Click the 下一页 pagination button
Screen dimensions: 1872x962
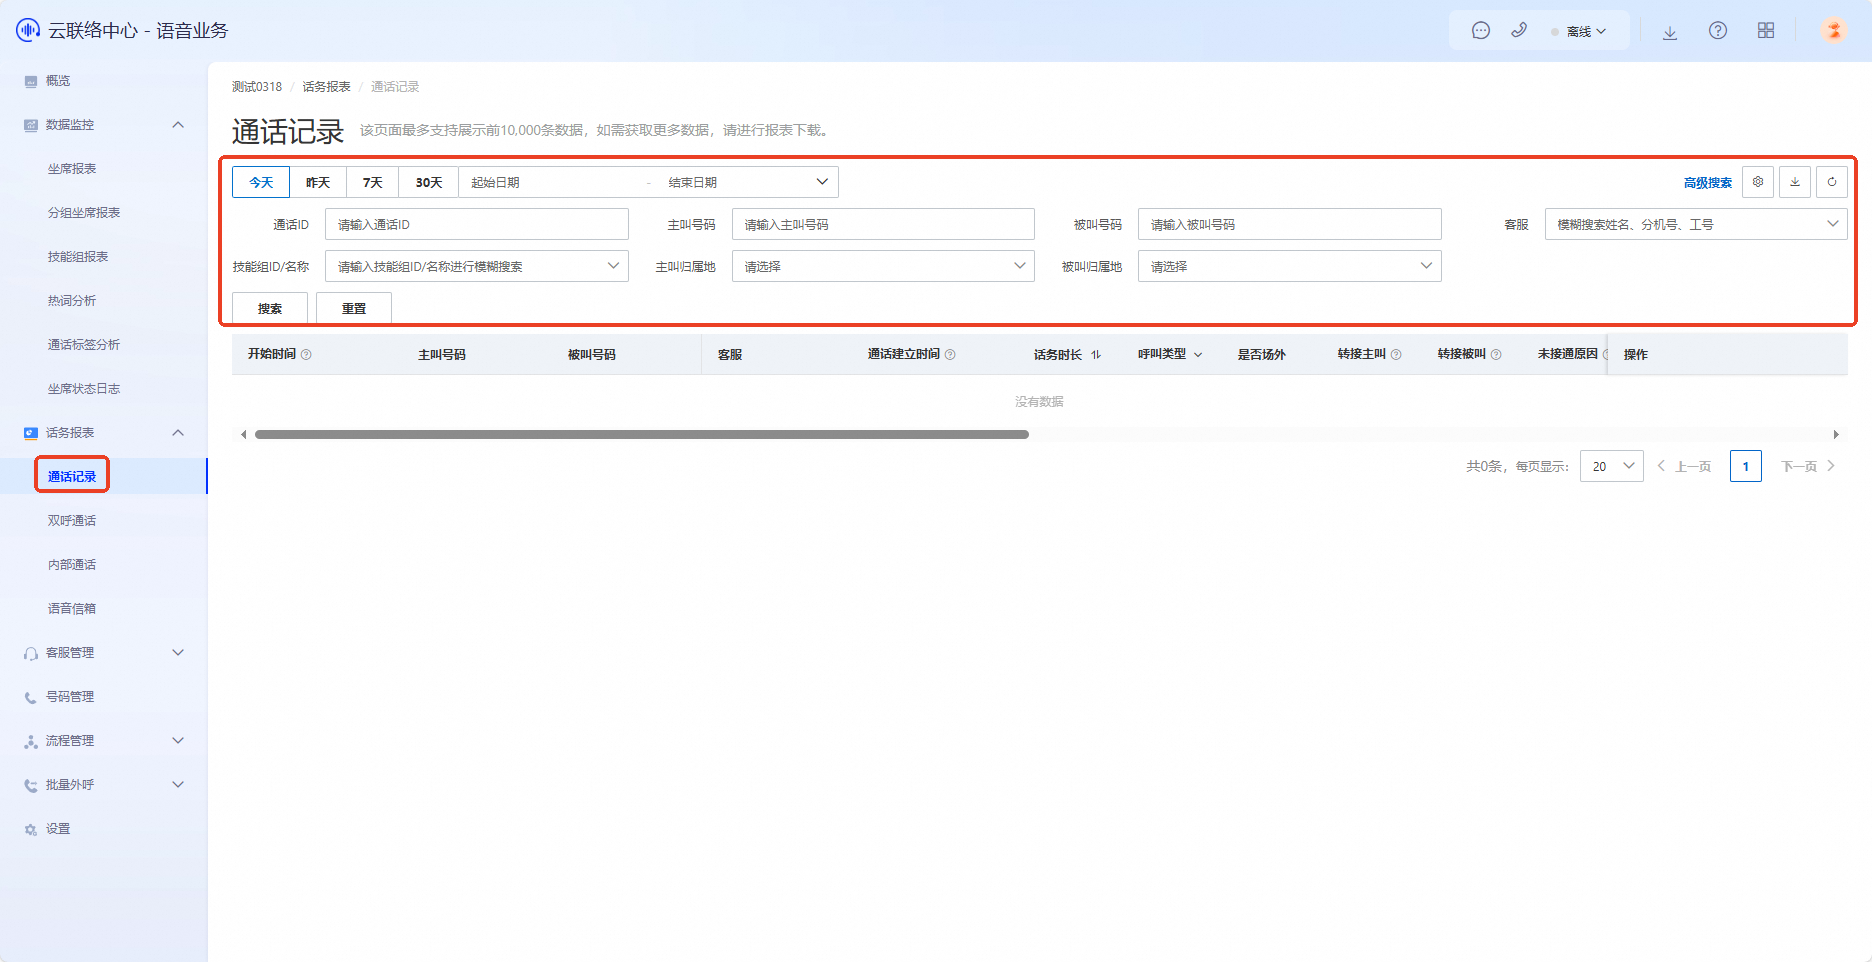pyautogui.click(x=1809, y=467)
